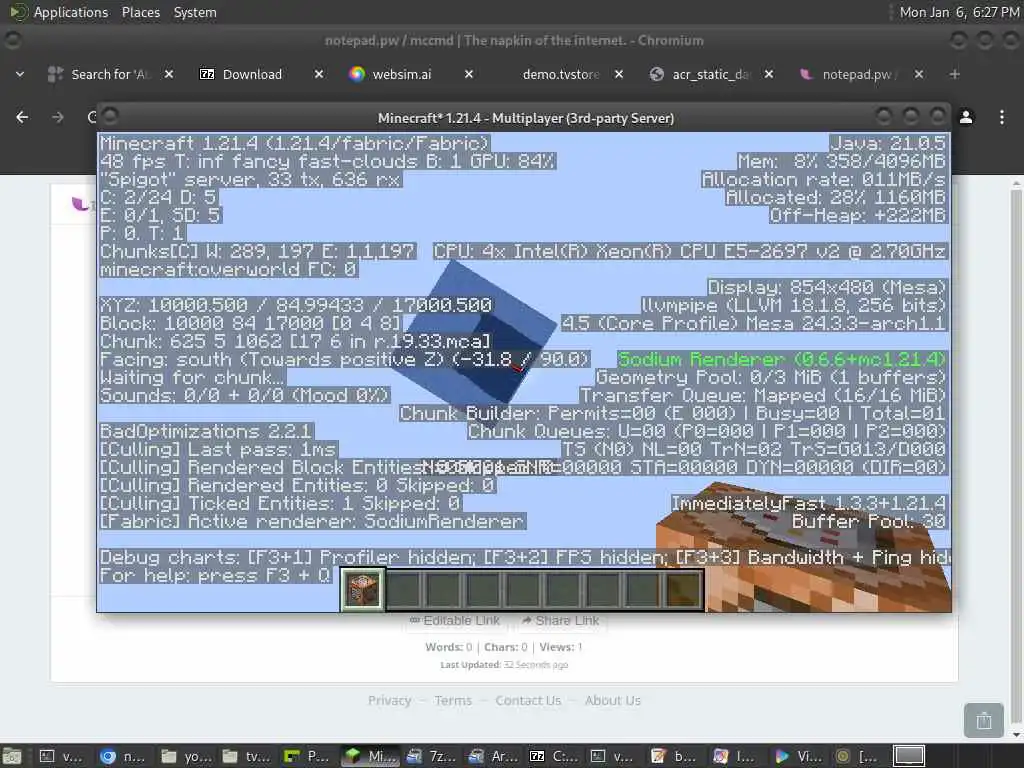Click the Sodium Renderer green text
The width and height of the screenshot is (1024, 768).
[781, 359]
